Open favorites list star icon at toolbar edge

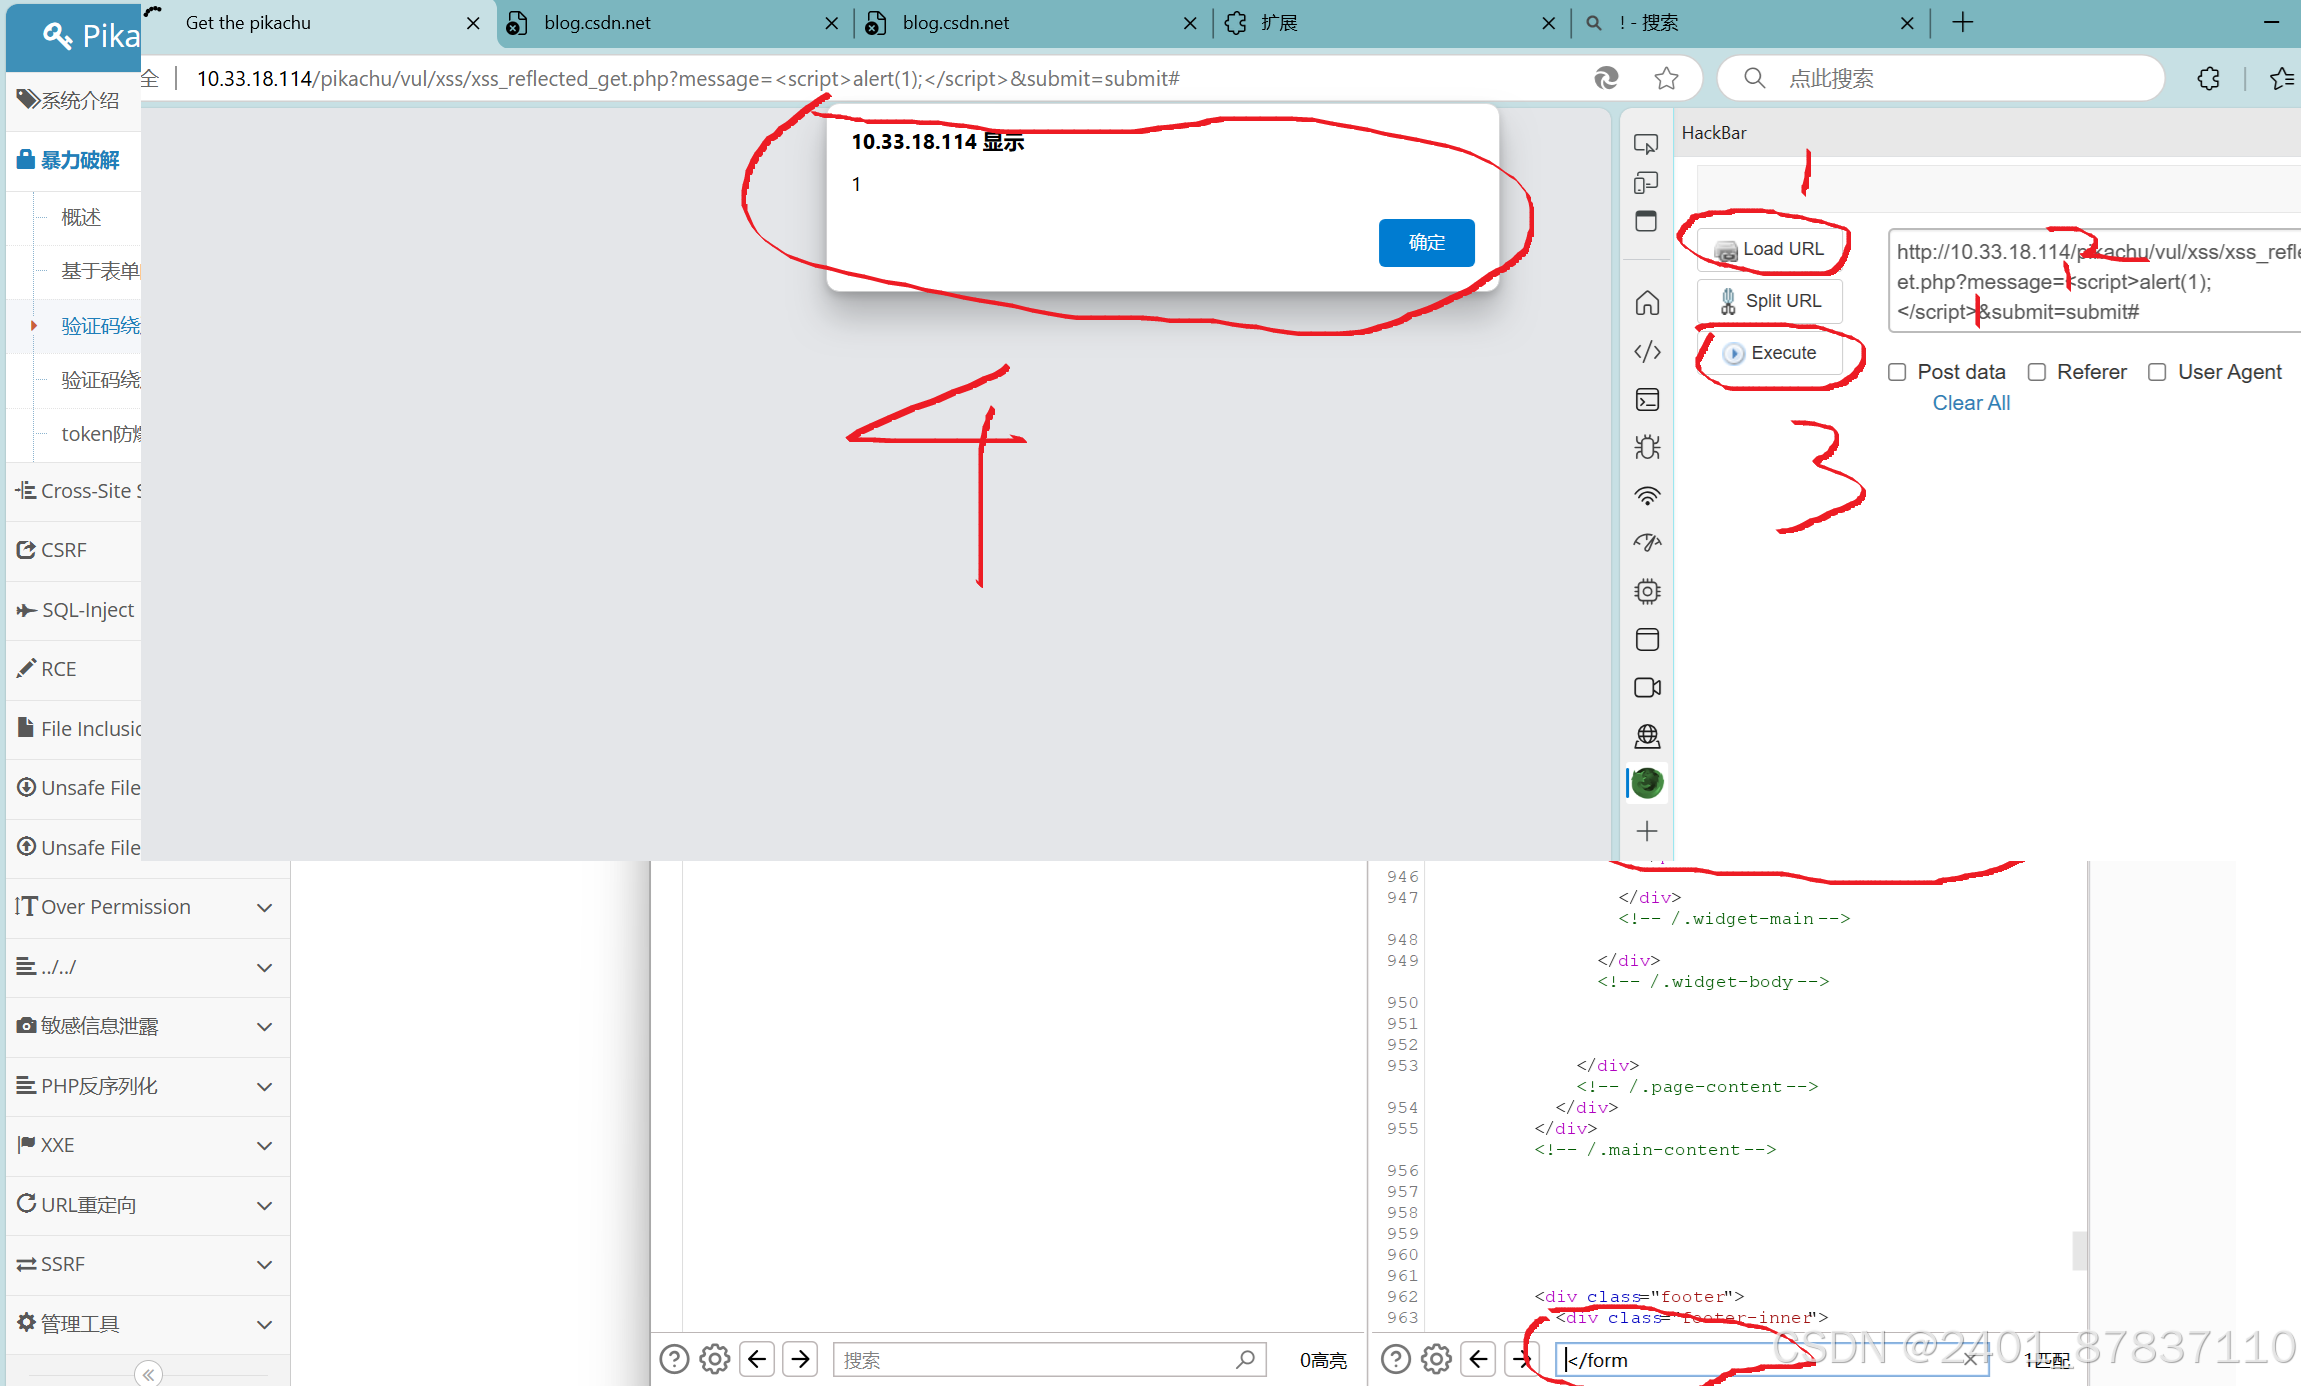pyautogui.click(x=2281, y=78)
